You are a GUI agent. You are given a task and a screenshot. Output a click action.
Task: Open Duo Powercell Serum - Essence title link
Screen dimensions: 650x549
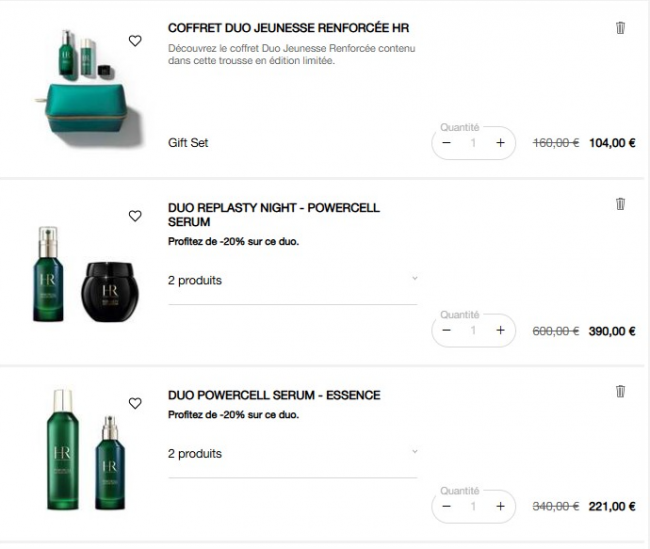tap(274, 395)
